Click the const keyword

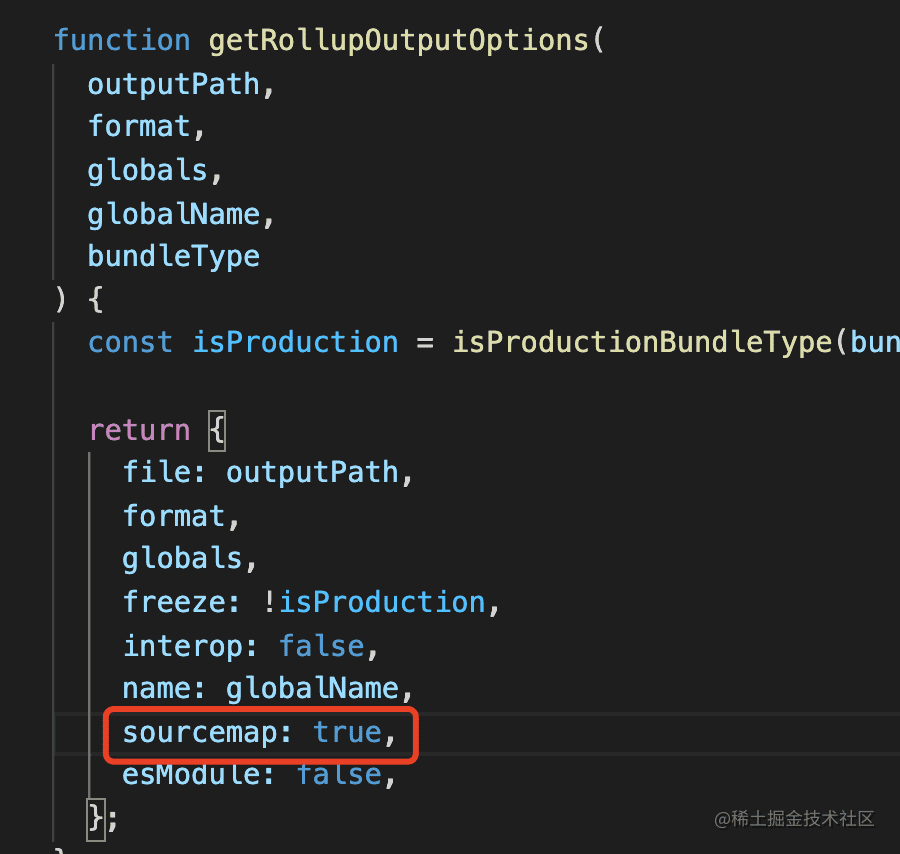(130, 343)
